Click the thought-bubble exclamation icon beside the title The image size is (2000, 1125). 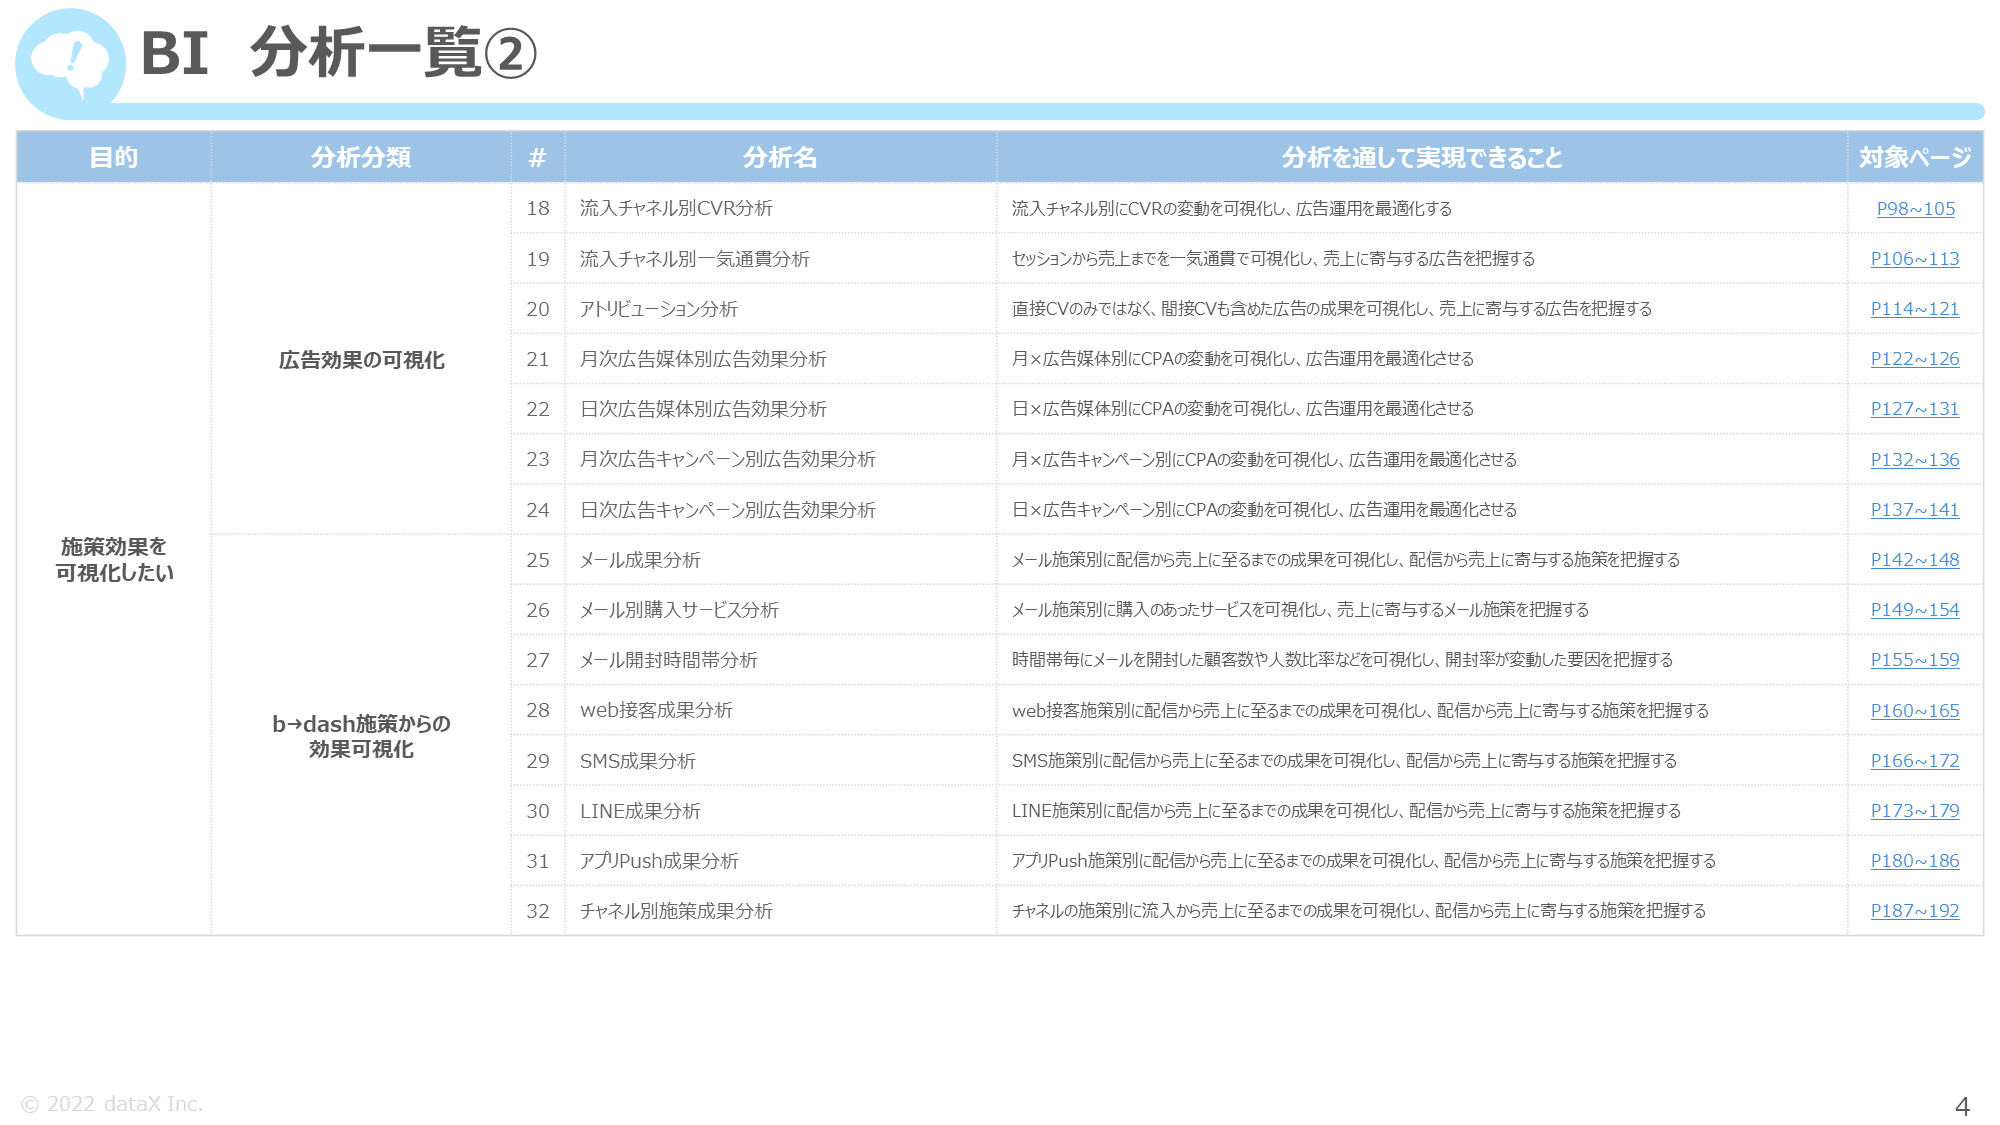[x=70, y=63]
